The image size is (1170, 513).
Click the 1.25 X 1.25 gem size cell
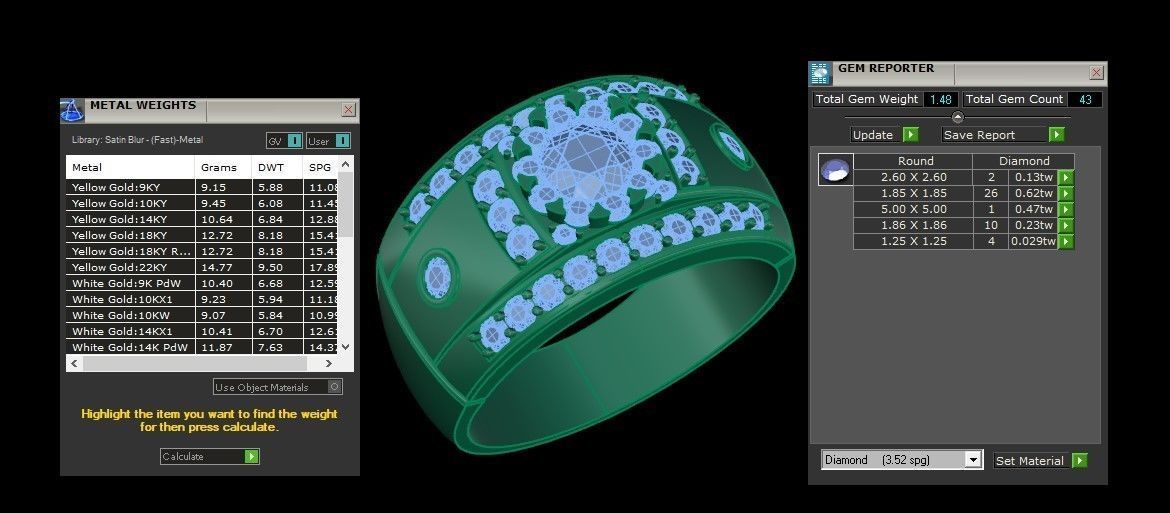click(x=913, y=242)
